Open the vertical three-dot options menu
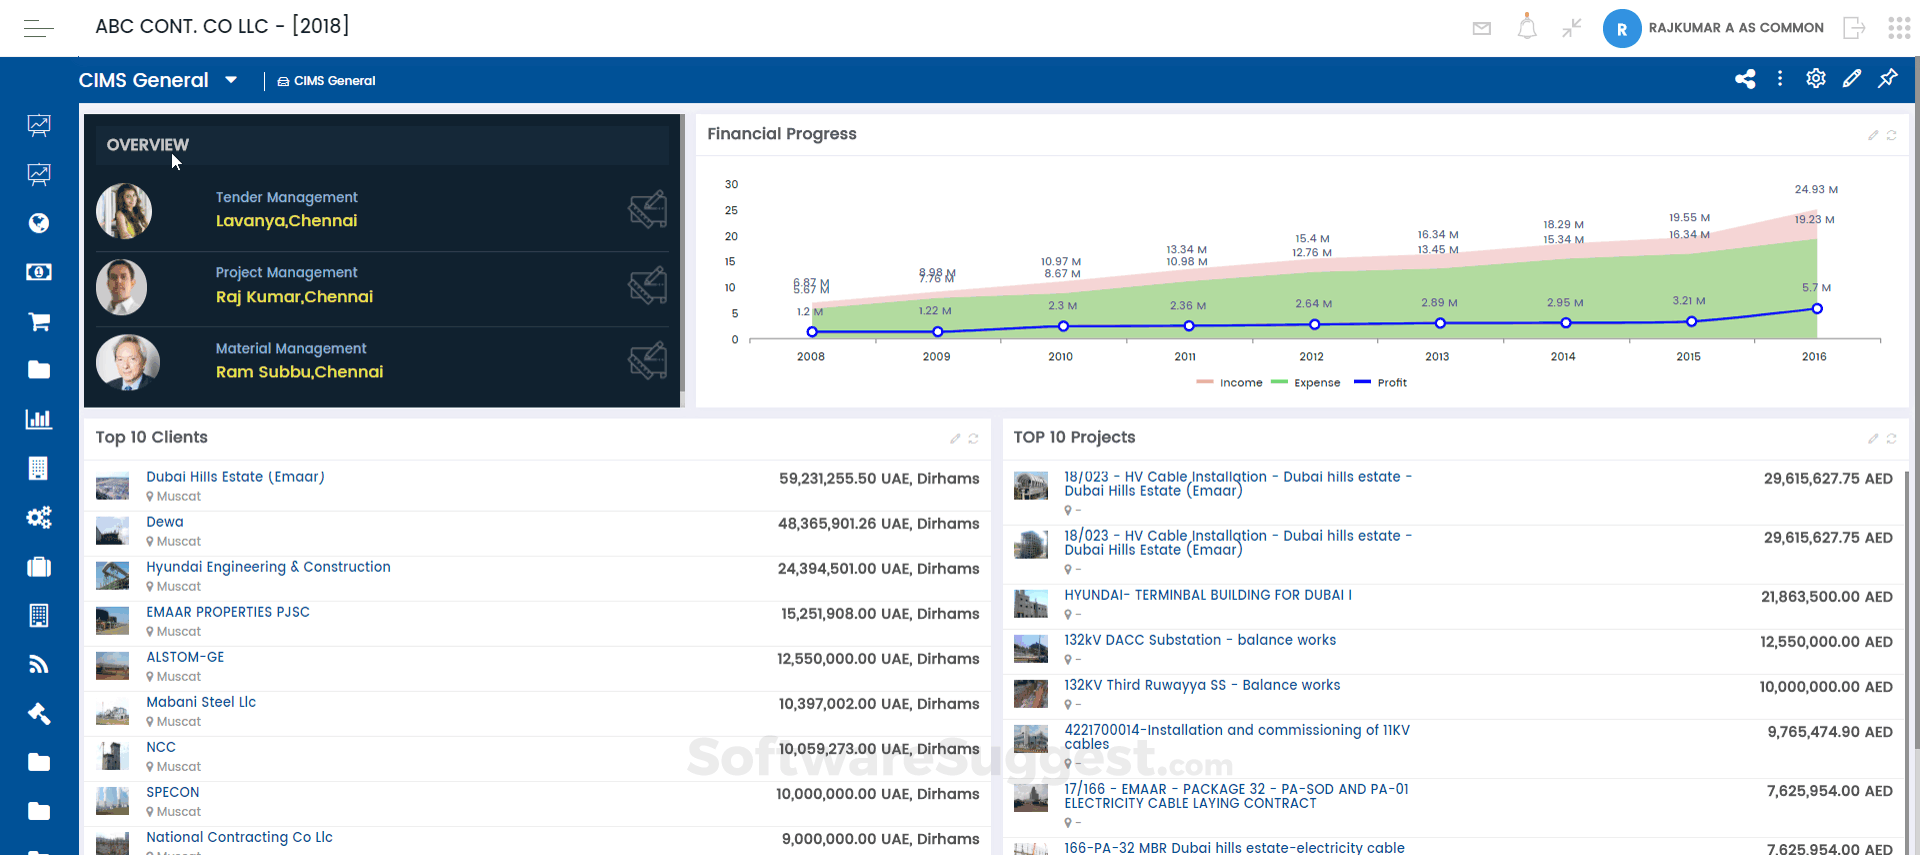The width and height of the screenshot is (1920, 855). click(x=1780, y=78)
